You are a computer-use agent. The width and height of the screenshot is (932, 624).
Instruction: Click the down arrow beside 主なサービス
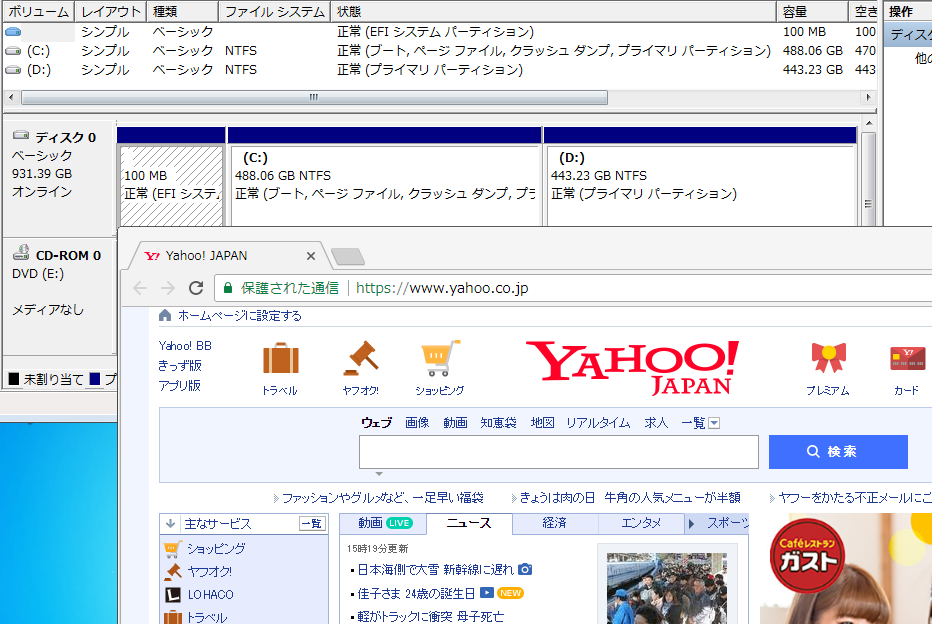coord(171,524)
